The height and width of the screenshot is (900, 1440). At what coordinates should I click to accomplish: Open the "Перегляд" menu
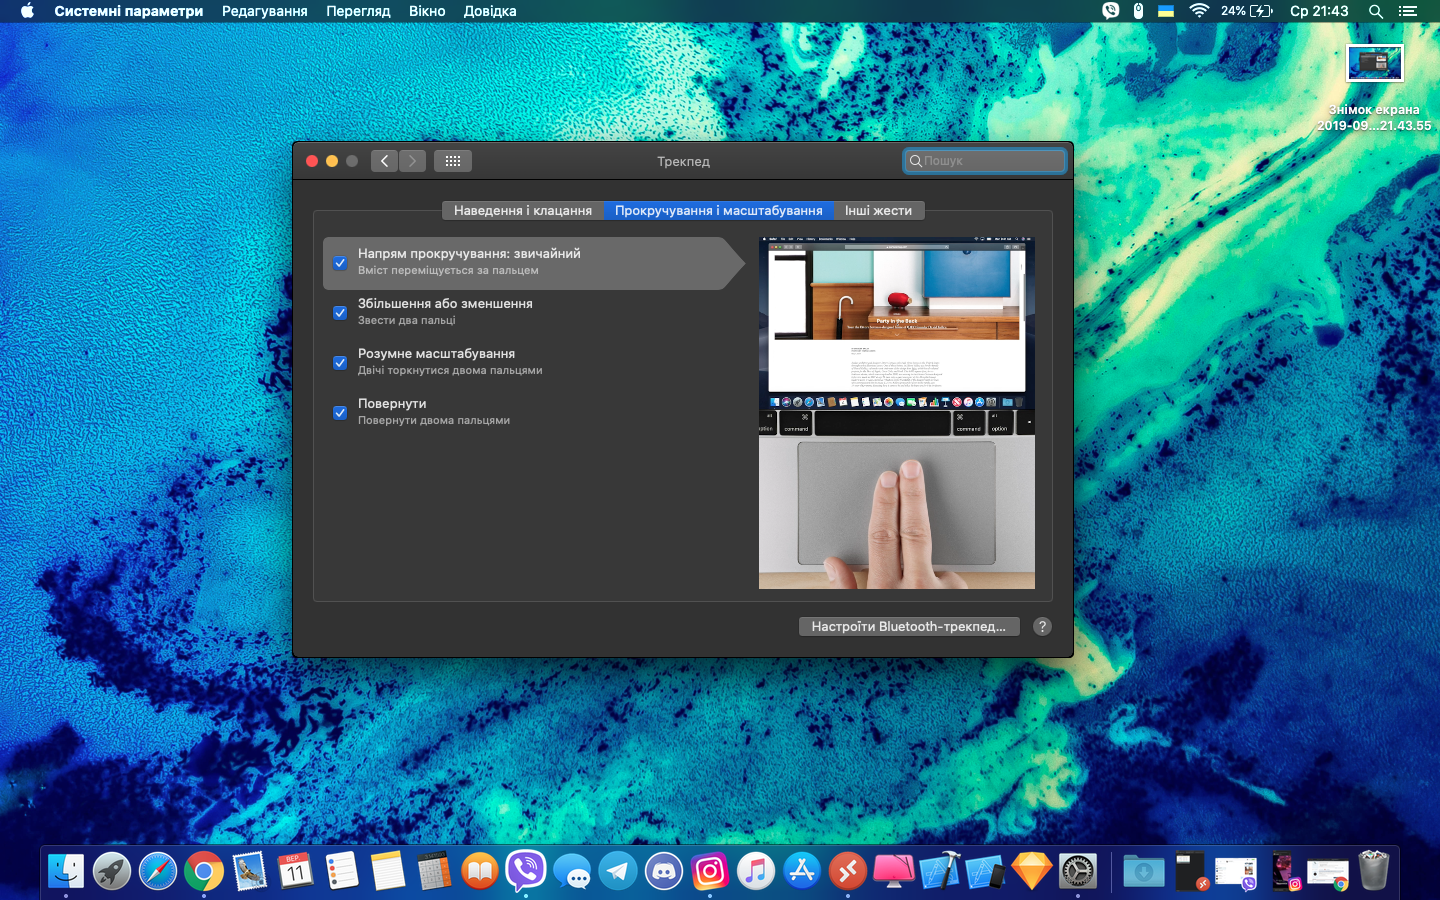[358, 11]
